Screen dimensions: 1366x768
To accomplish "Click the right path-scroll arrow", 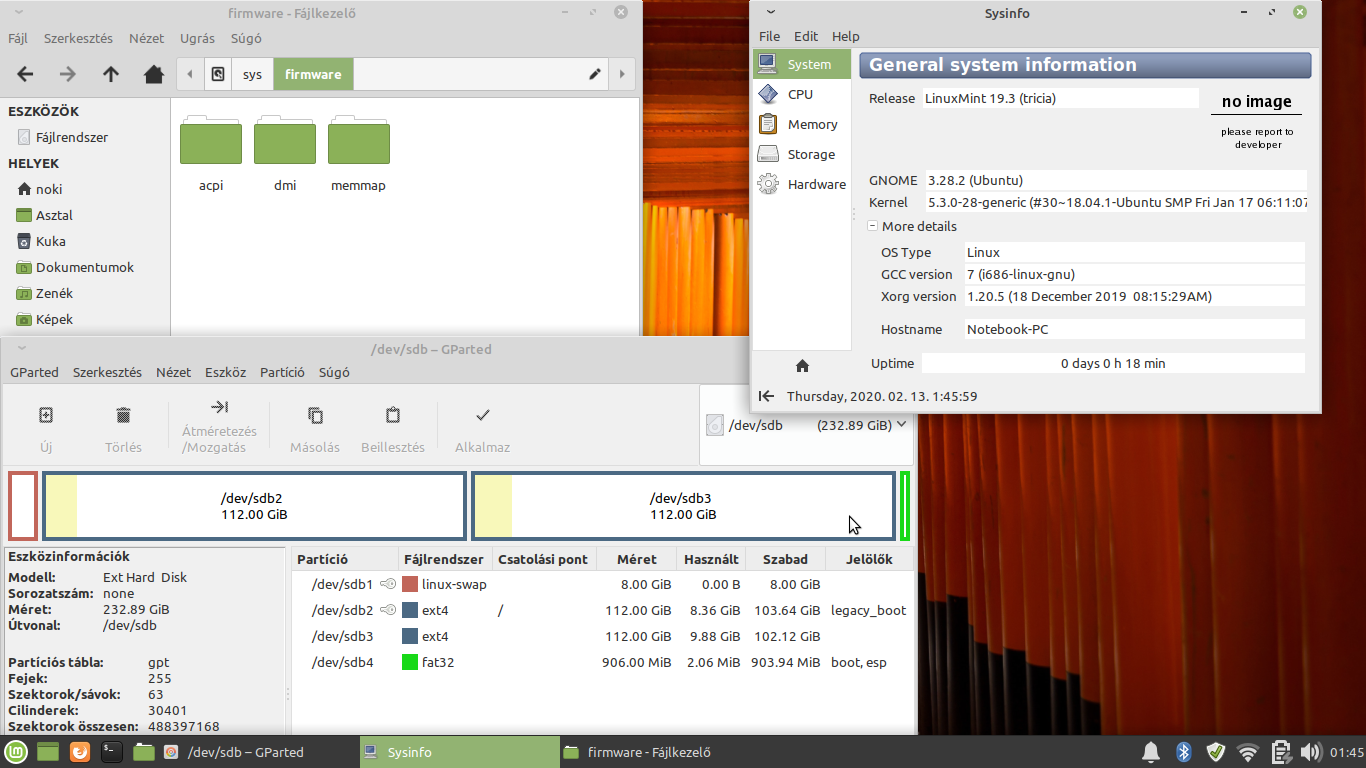I will tap(622, 74).
